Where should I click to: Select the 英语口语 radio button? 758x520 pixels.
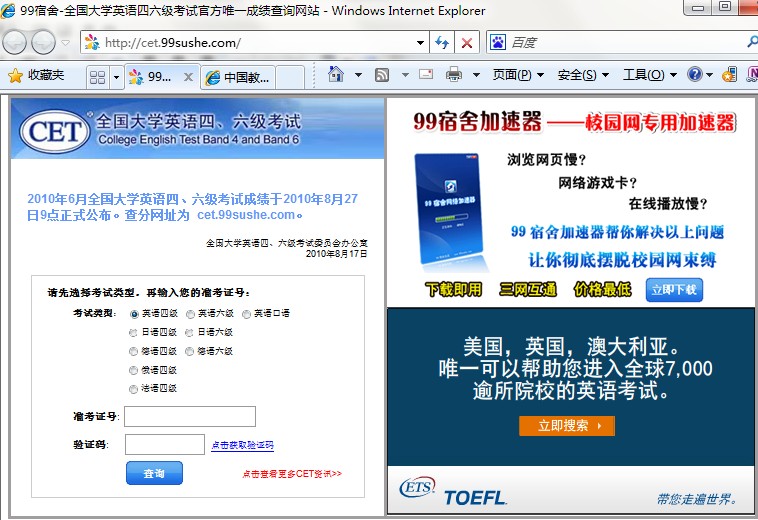247,314
